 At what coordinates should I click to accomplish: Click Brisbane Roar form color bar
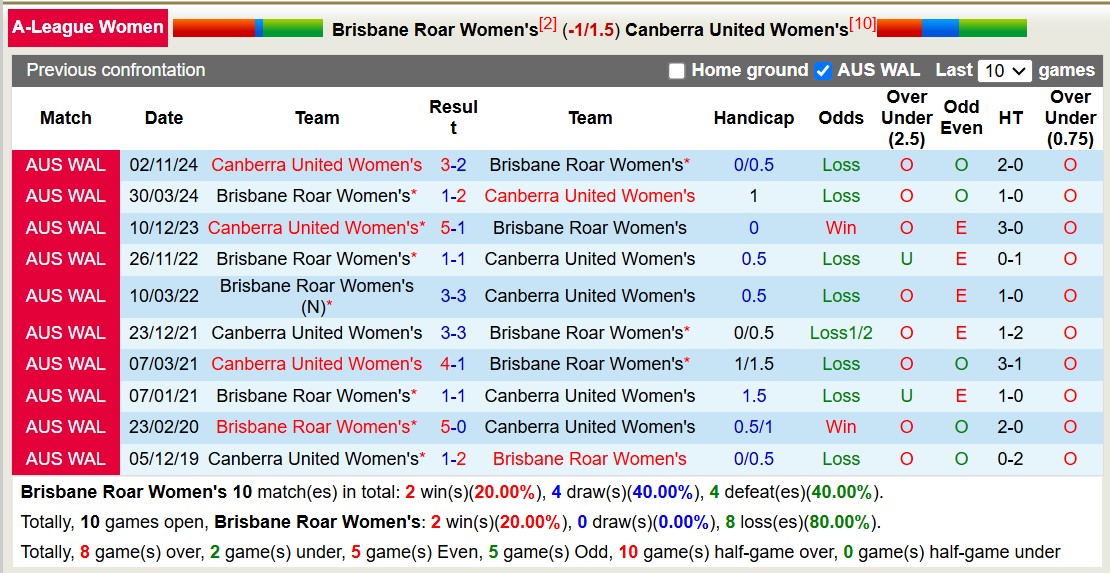point(248,28)
